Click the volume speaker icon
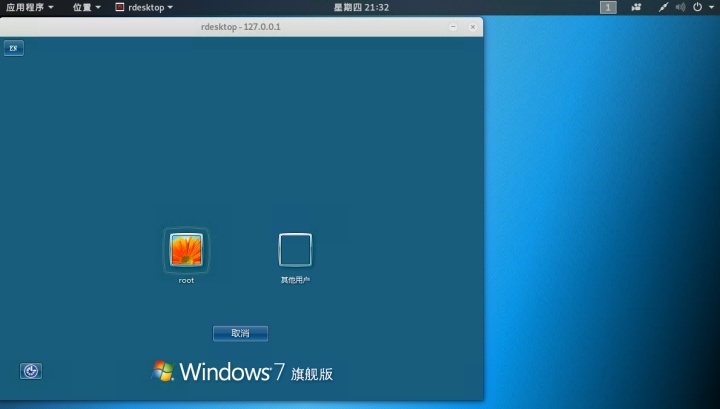720x409 pixels. pos(681,7)
